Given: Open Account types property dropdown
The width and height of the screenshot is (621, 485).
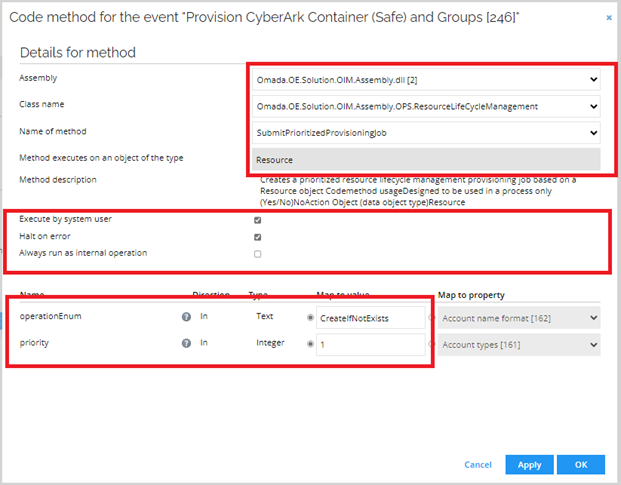Looking at the screenshot, I should pyautogui.click(x=519, y=344).
